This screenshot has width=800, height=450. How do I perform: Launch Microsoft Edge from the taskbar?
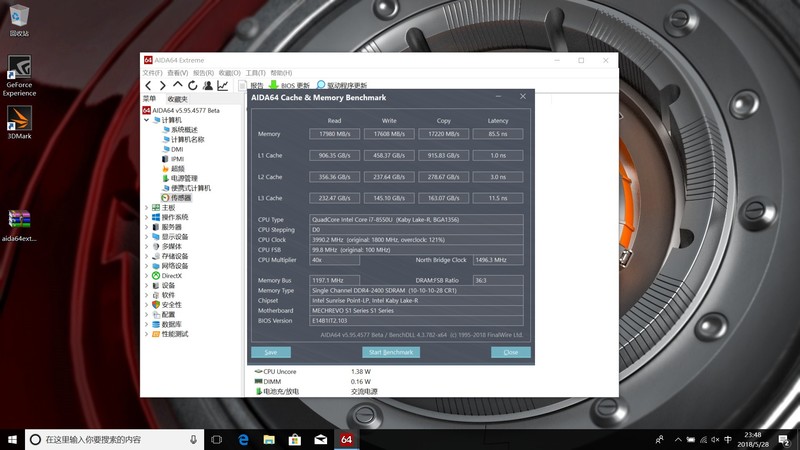click(243, 439)
